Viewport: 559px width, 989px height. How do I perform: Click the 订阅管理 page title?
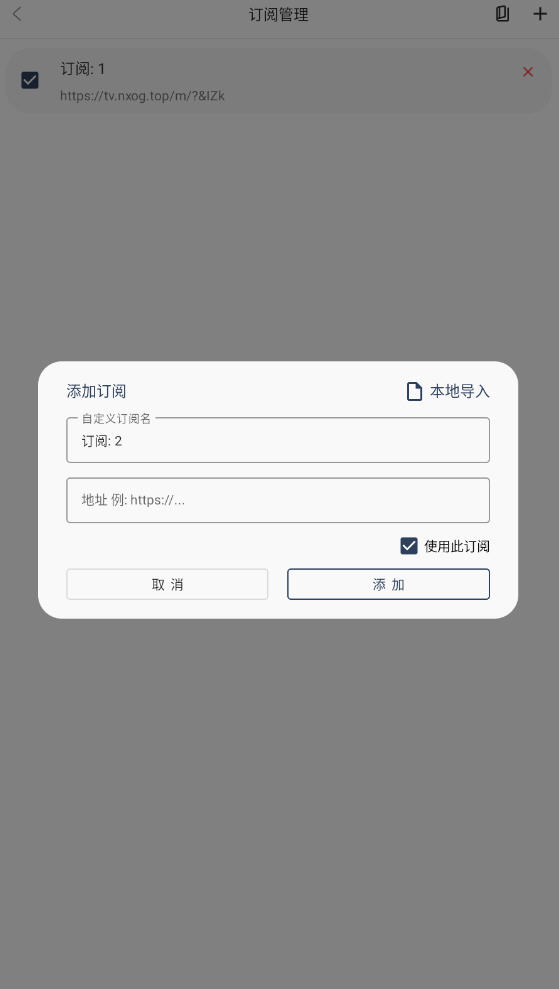(279, 15)
